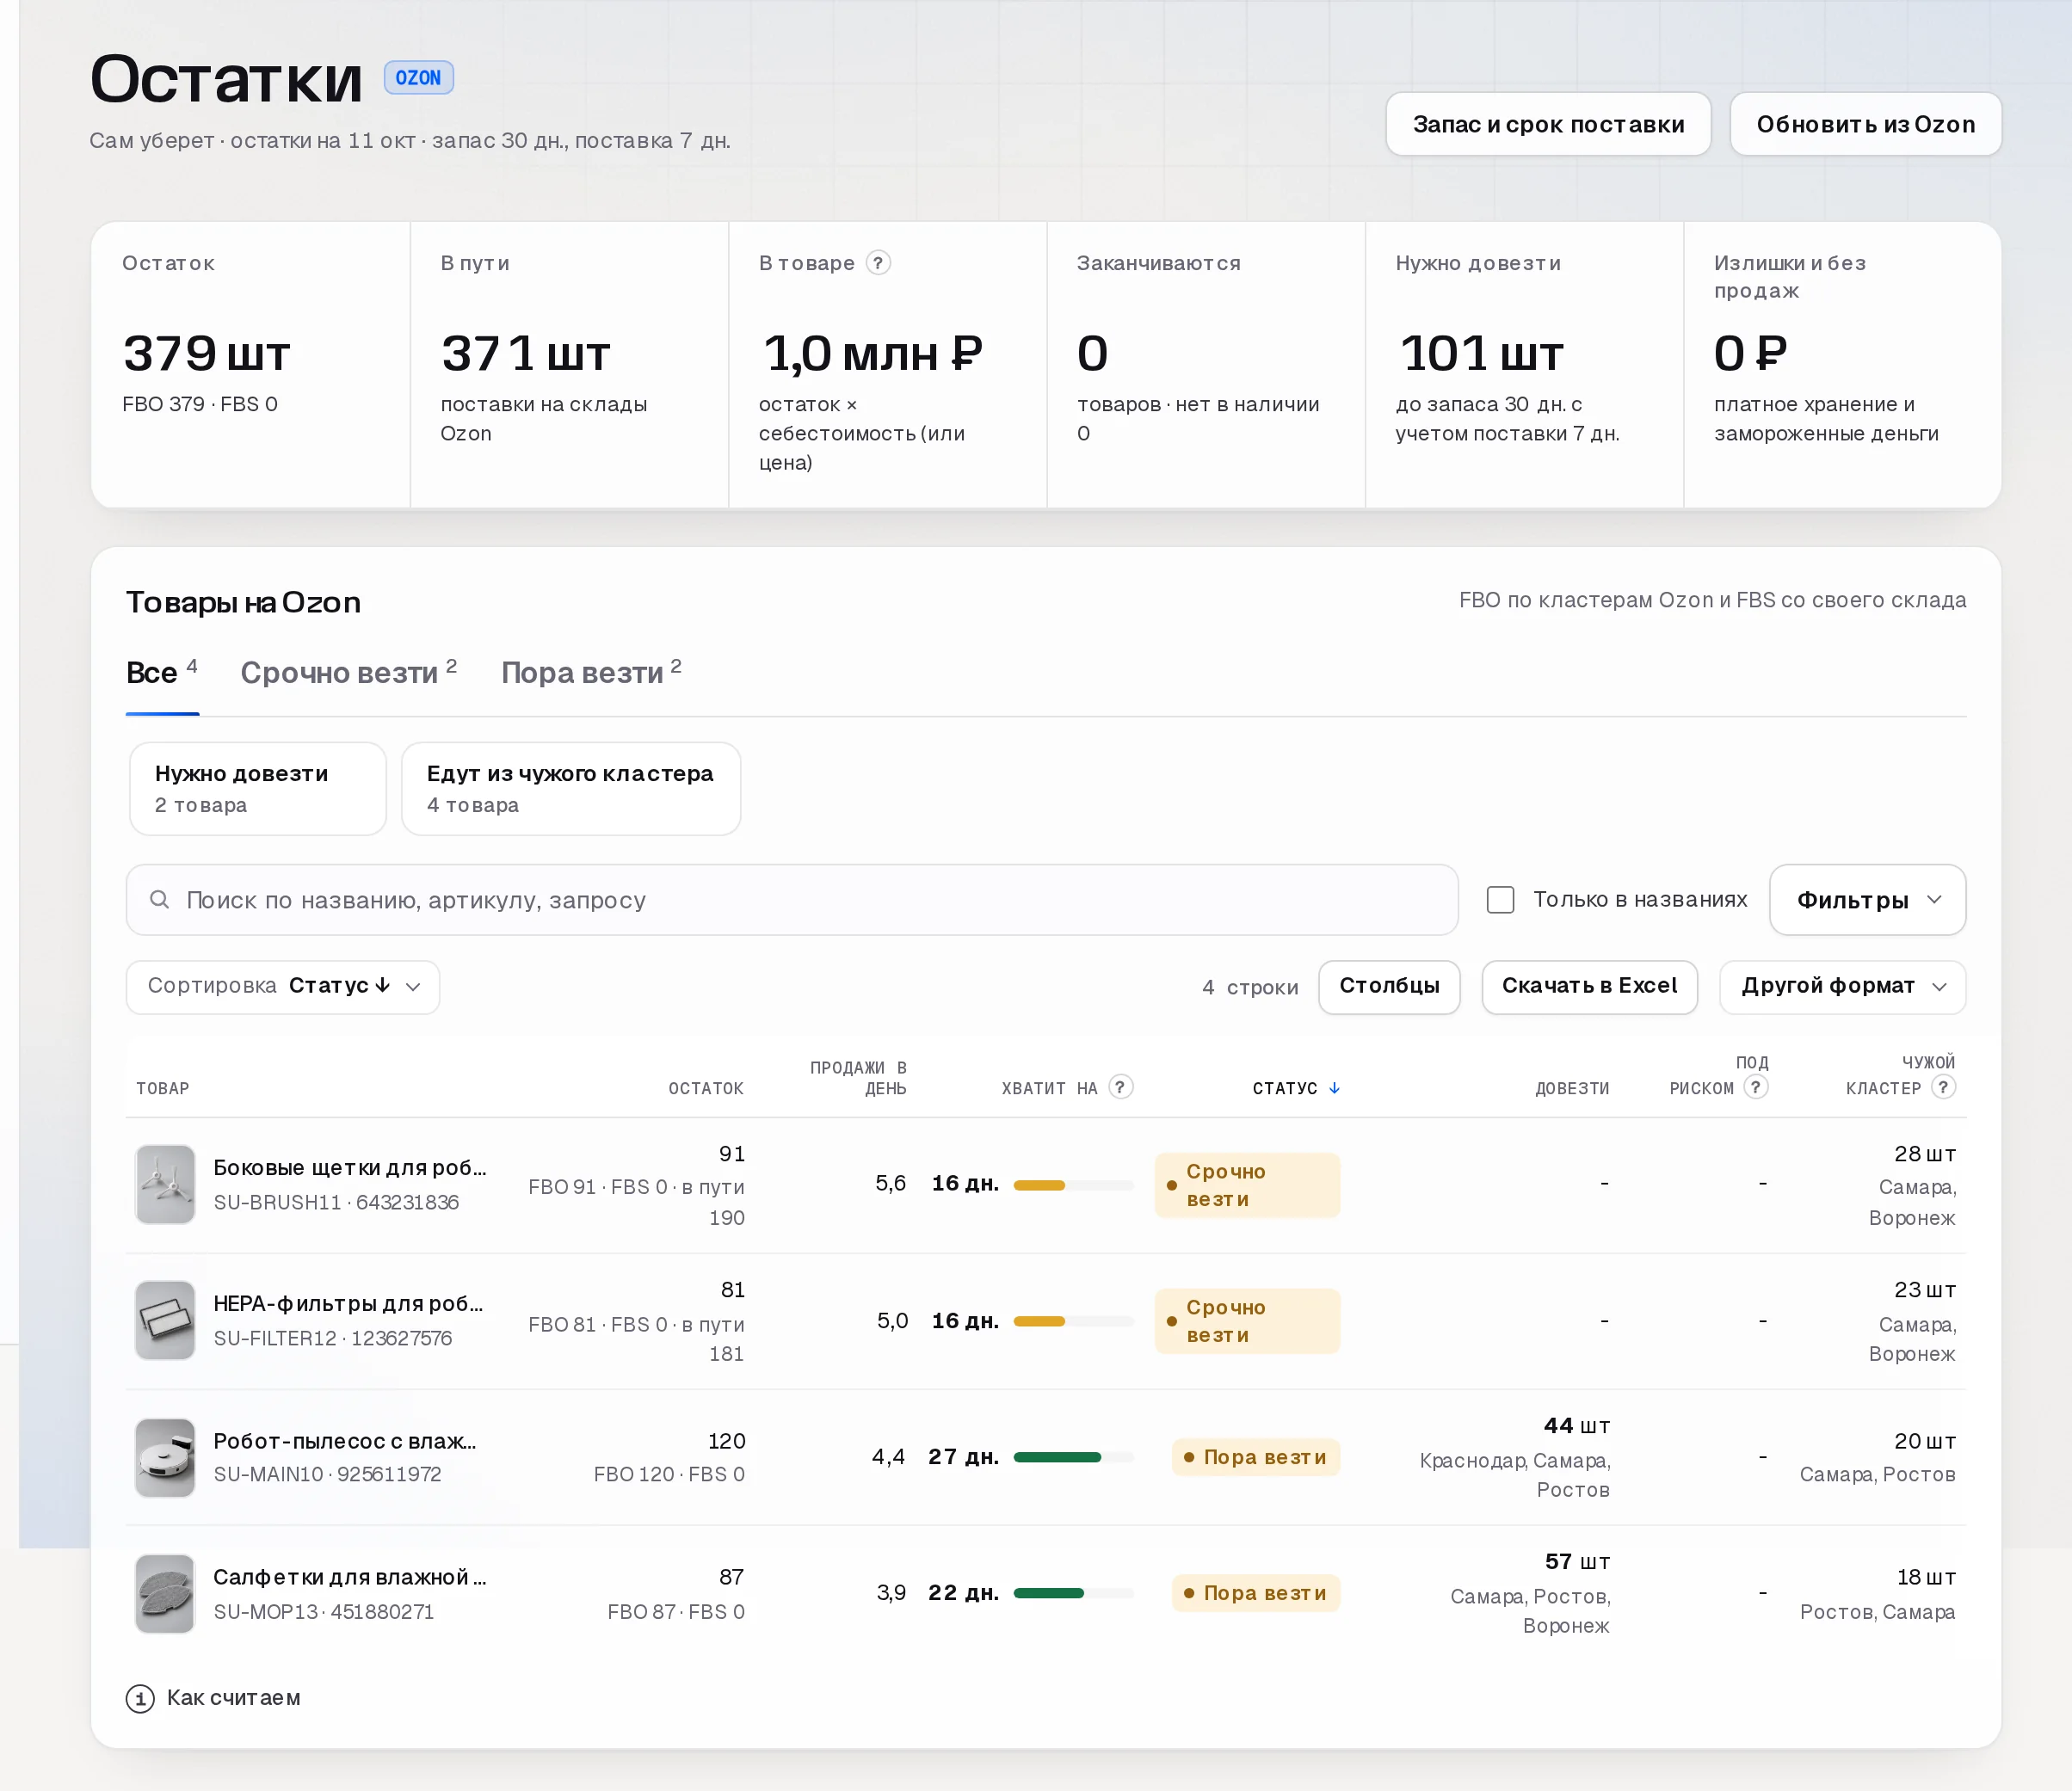
Task: Expand the Другой формат dropdown
Action: (x=1842, y=987)
